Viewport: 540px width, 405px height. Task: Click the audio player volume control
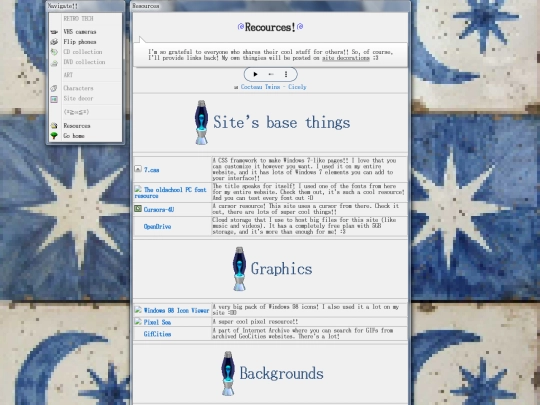(271, 74)
